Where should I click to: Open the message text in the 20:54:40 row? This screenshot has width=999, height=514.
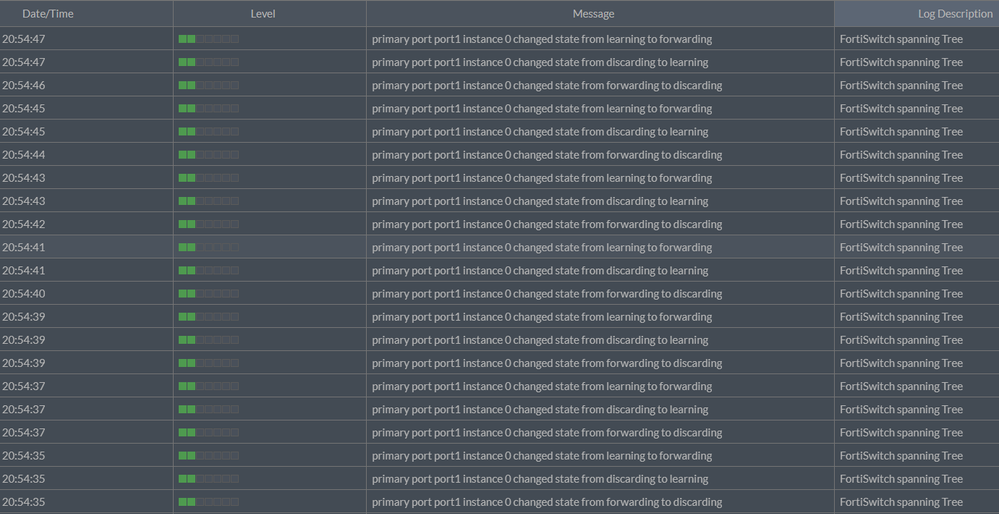[547, 294]
